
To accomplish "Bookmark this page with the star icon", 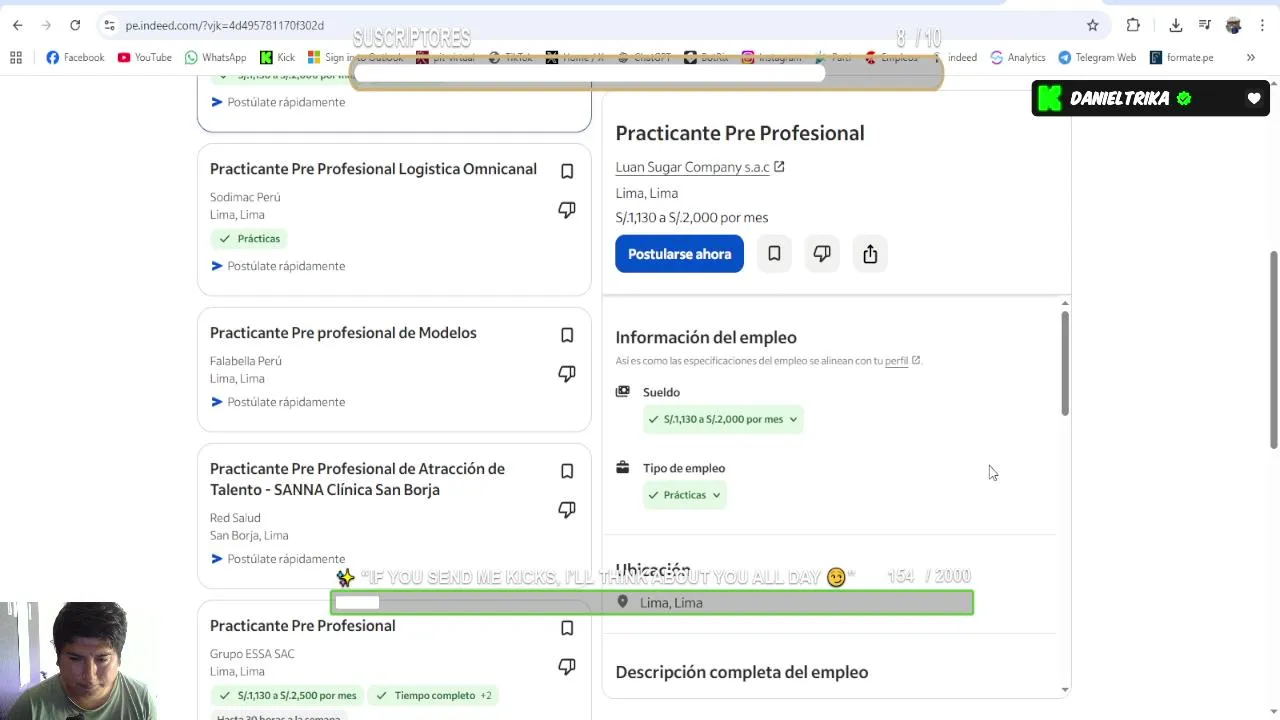I will tap(1093, 25).
